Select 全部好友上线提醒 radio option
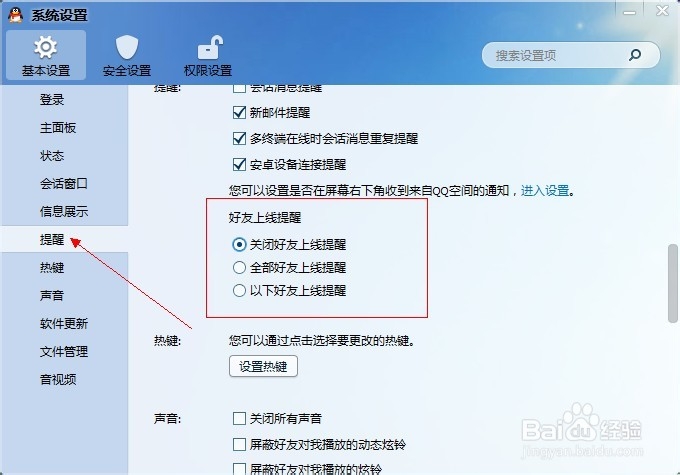The height and width of the screenshot is (475, 680). [239, 268]
